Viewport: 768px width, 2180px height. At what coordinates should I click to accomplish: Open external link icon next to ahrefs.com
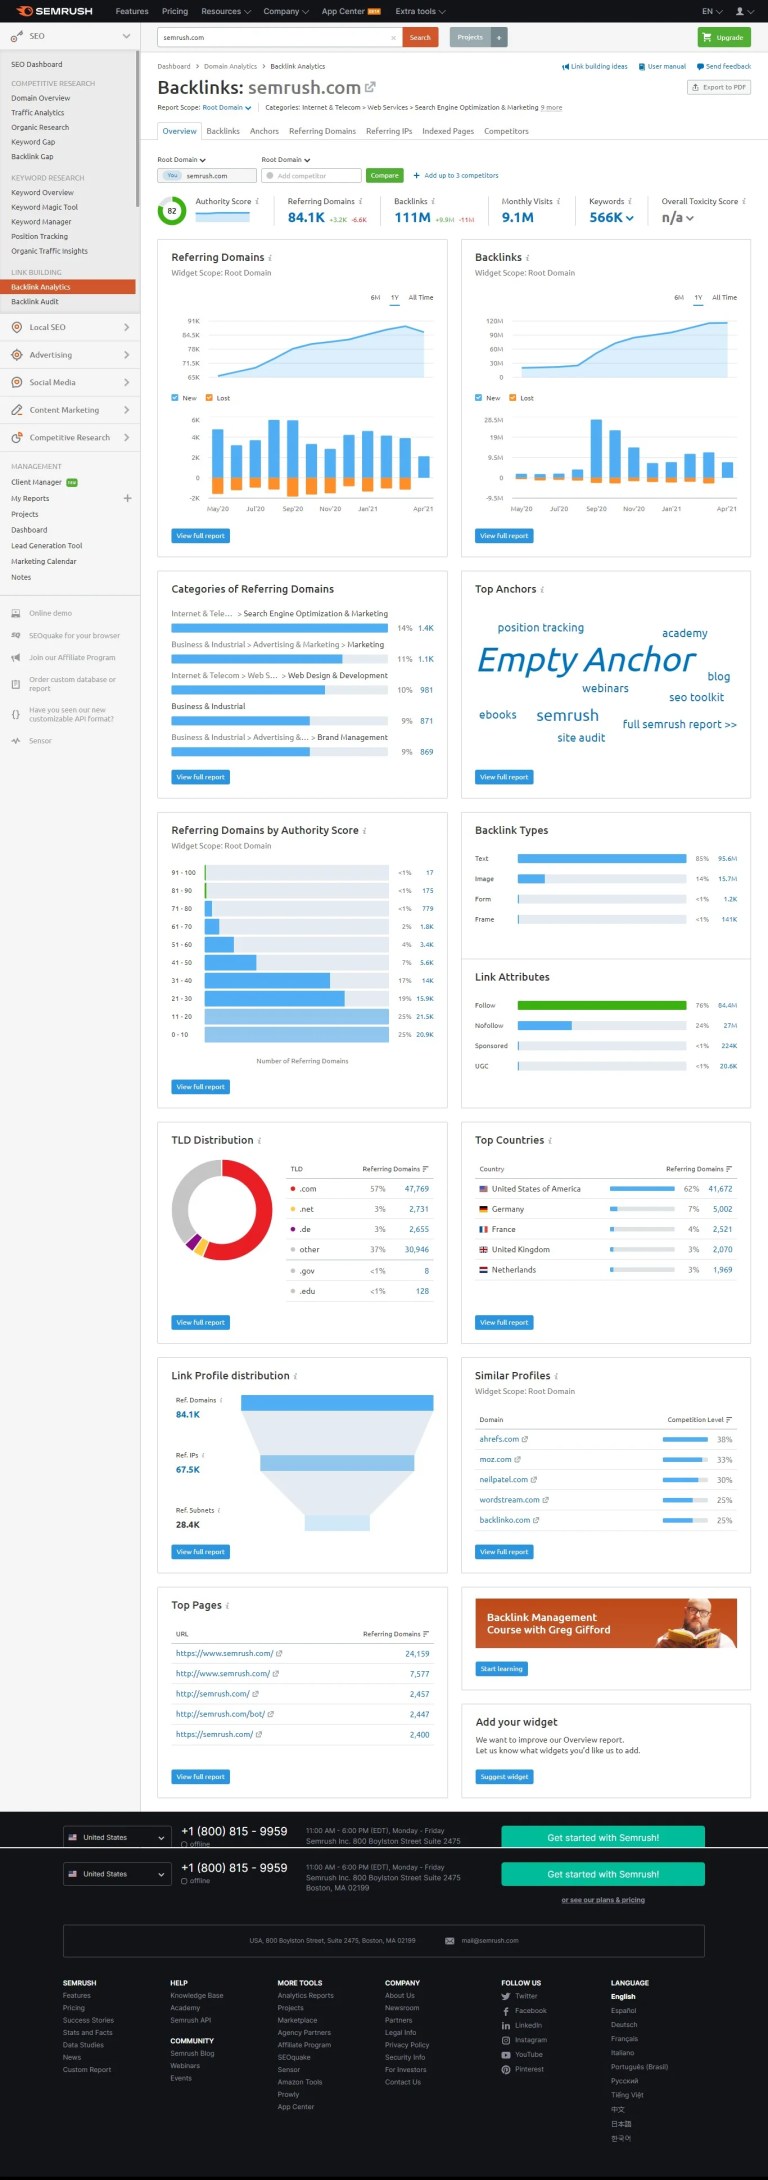pyautogui.click(x=525, y=1439)
